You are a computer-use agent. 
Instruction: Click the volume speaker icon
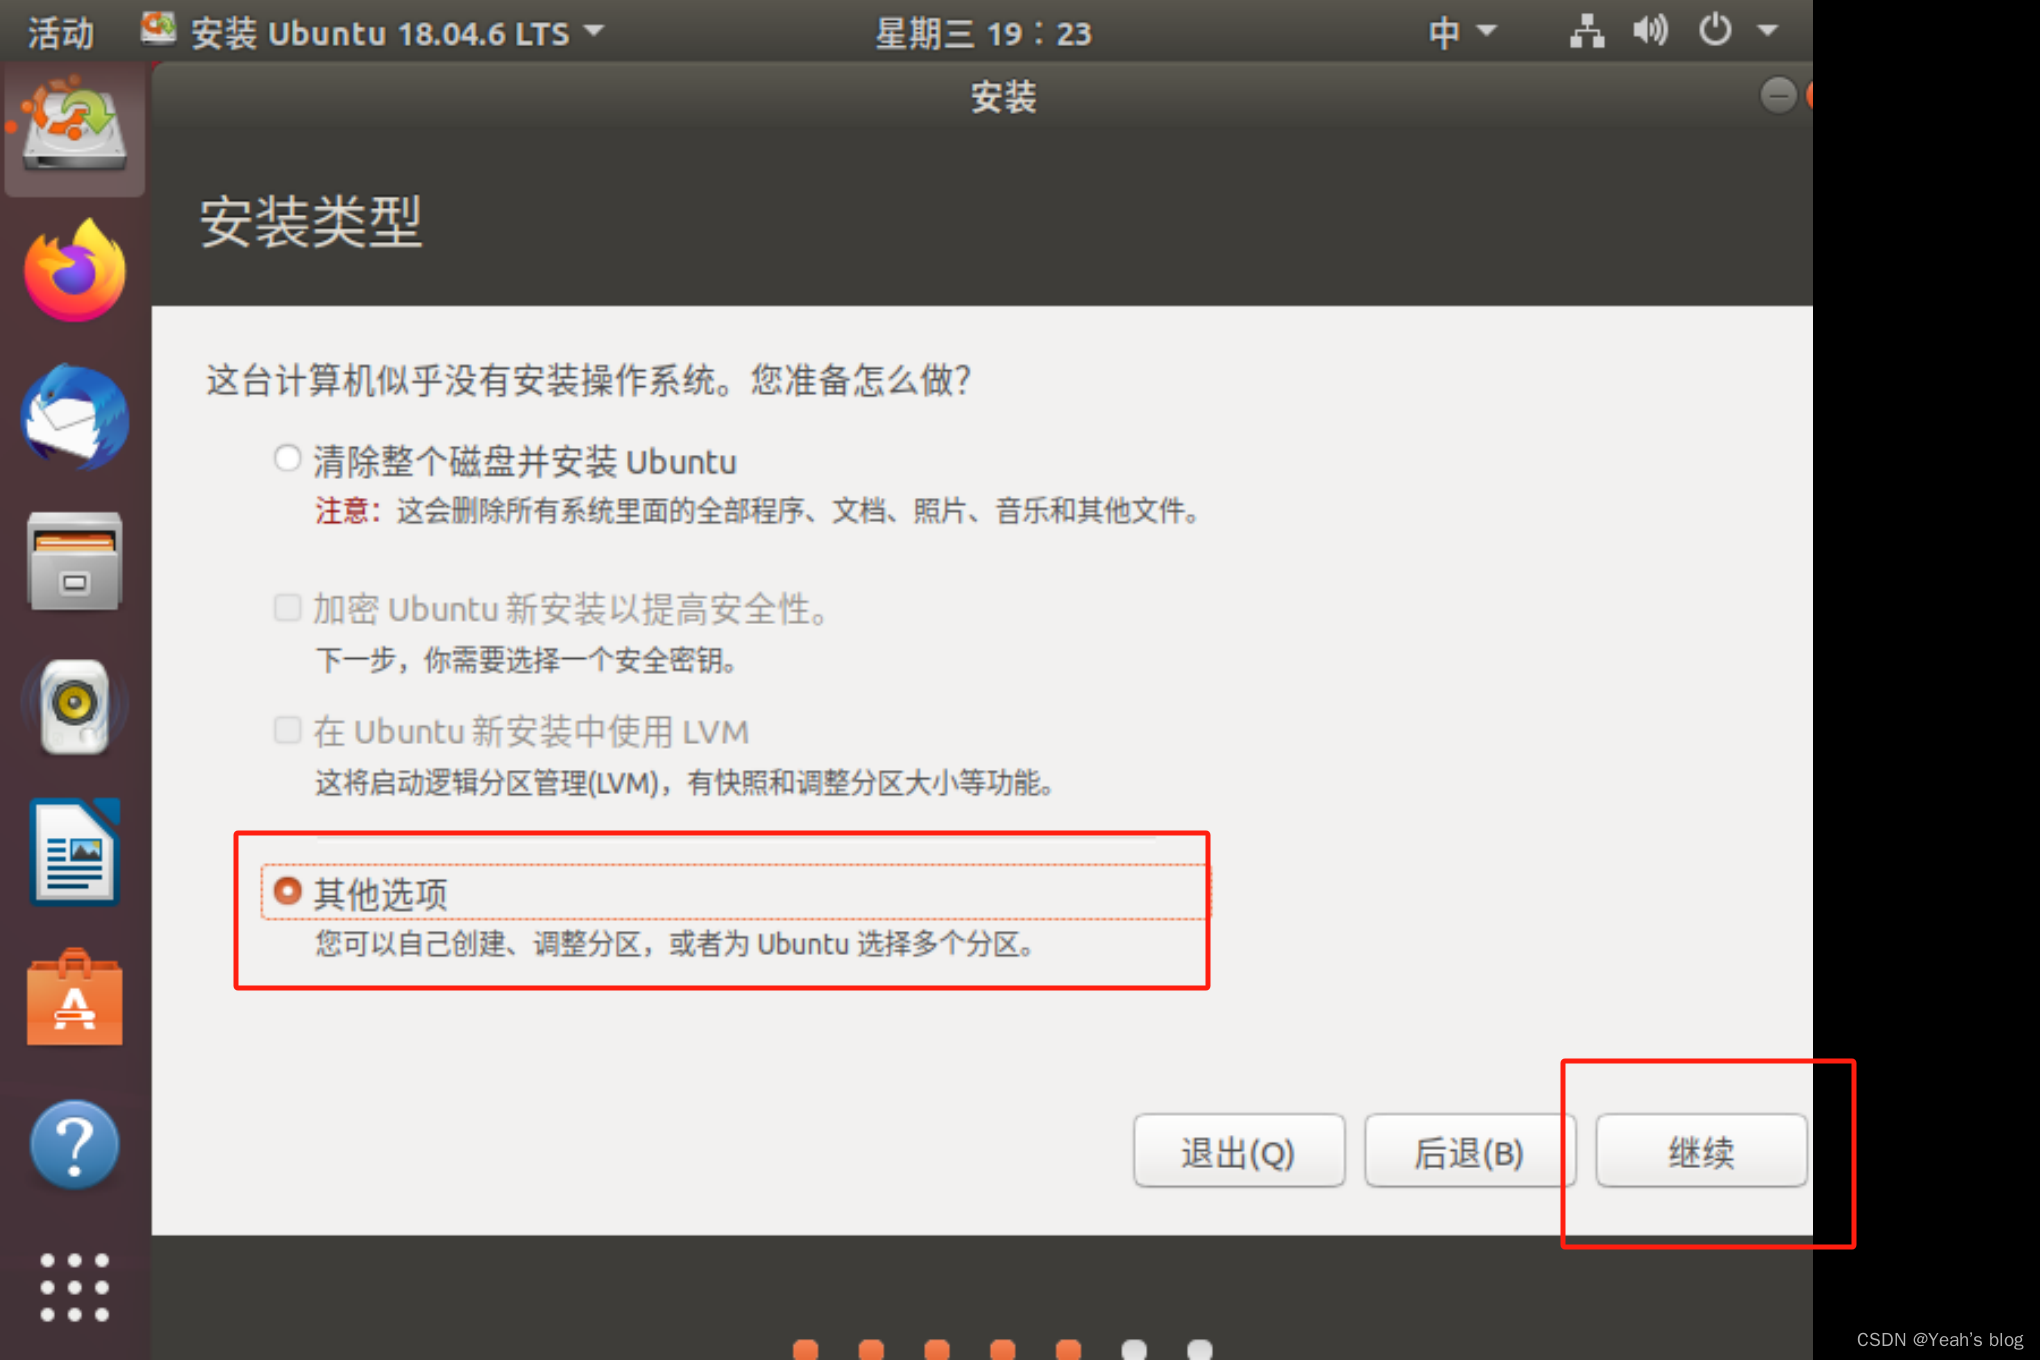[x=1650, y=32]
